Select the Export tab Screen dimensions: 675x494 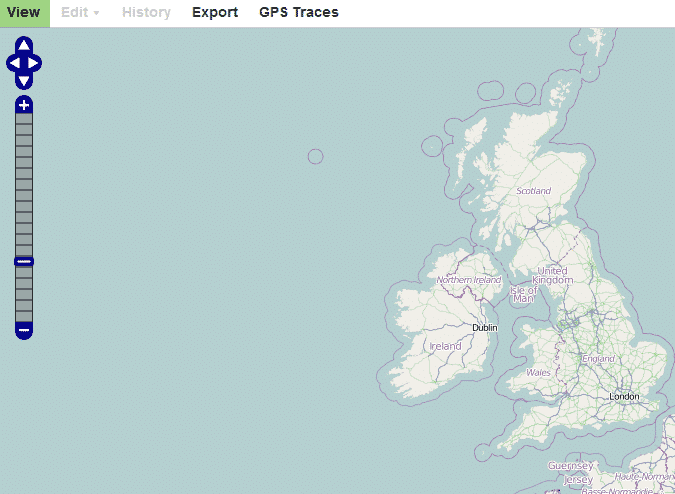tap(215, 13)
